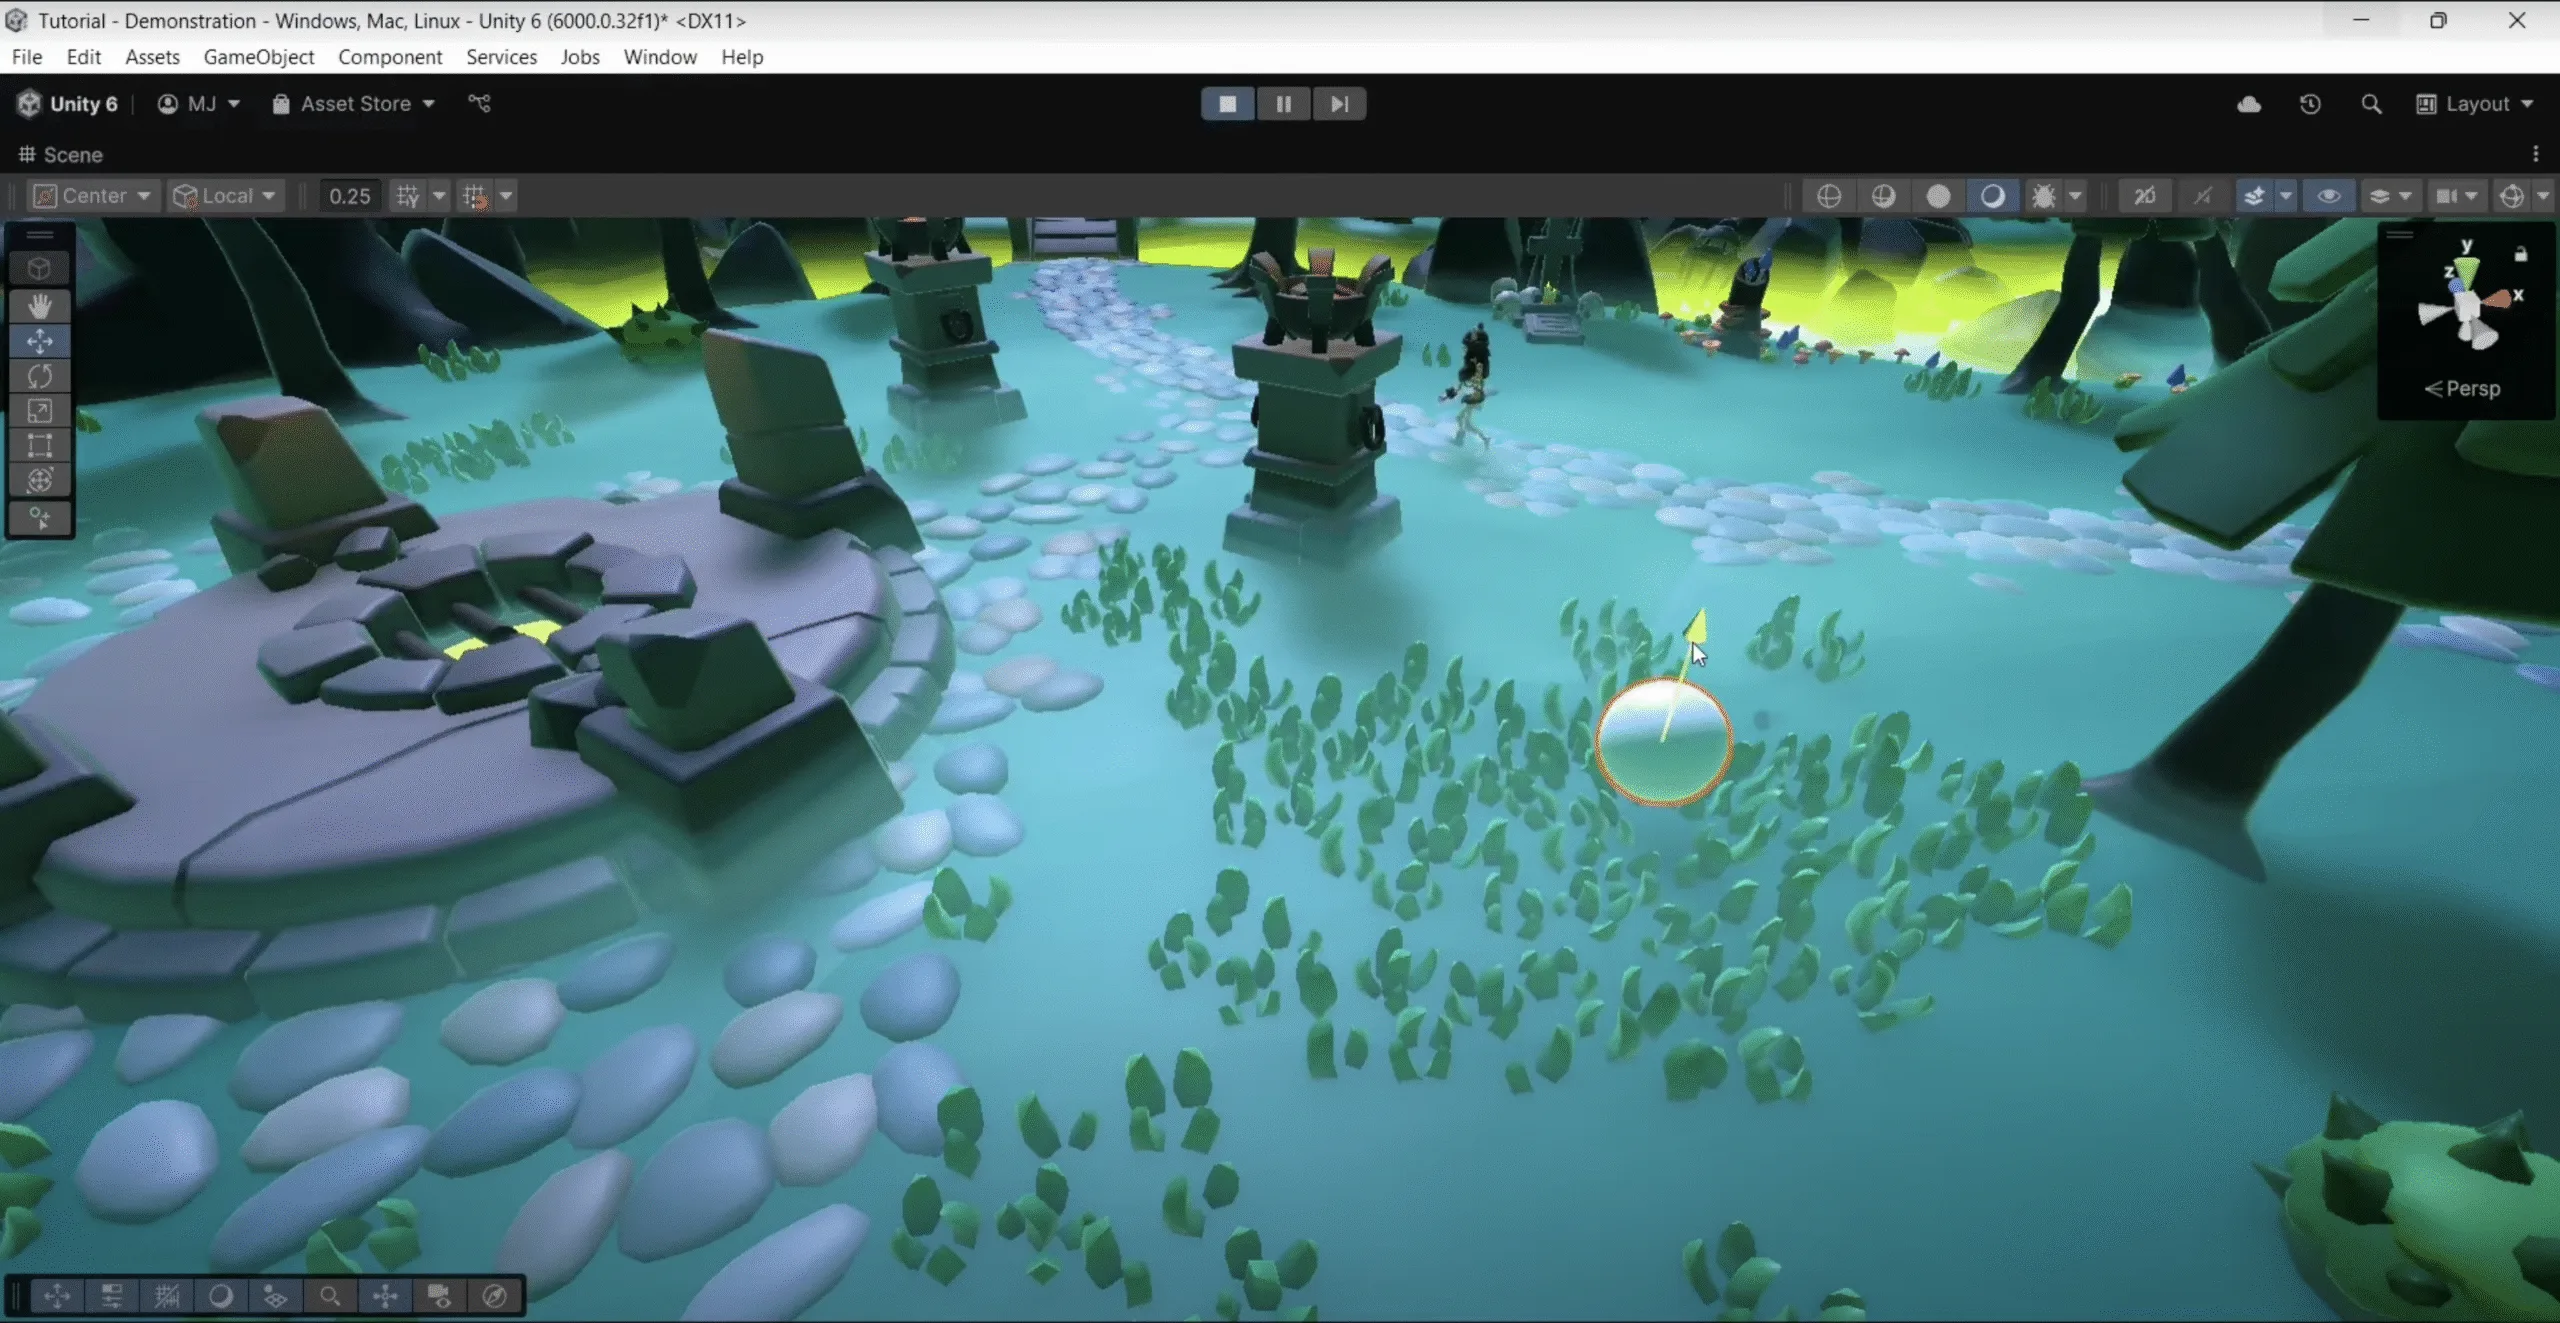Open the Local handle rotation dropdown
The image size is (2560, 1323).
[x=225, y=196]
